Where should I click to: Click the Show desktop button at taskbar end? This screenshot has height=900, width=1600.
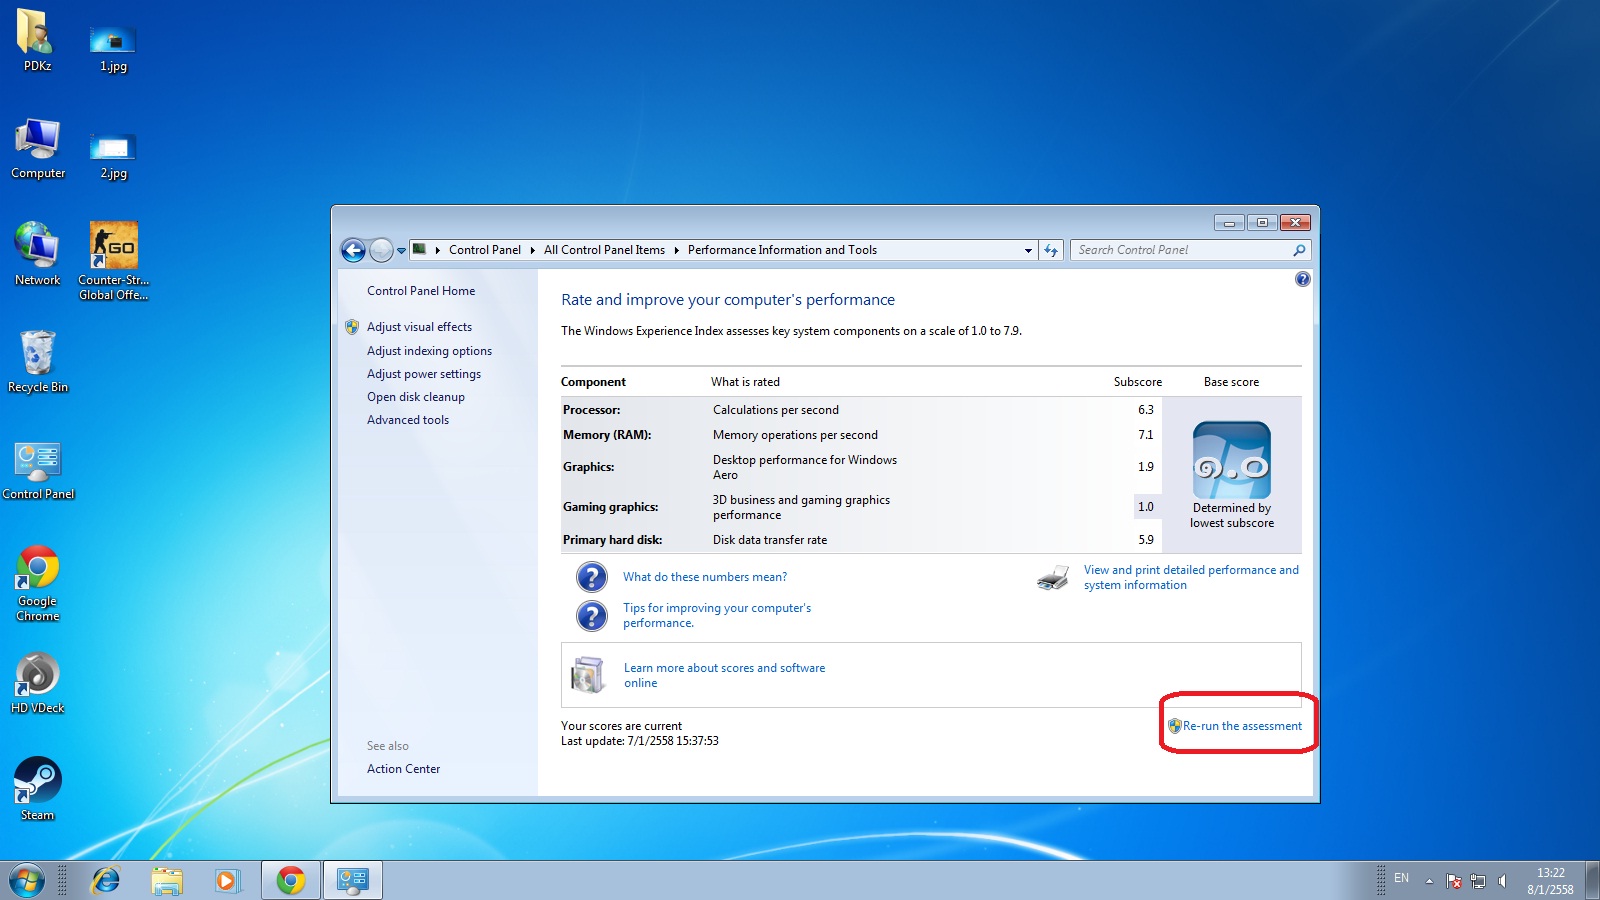click(x=1592, y=881)
